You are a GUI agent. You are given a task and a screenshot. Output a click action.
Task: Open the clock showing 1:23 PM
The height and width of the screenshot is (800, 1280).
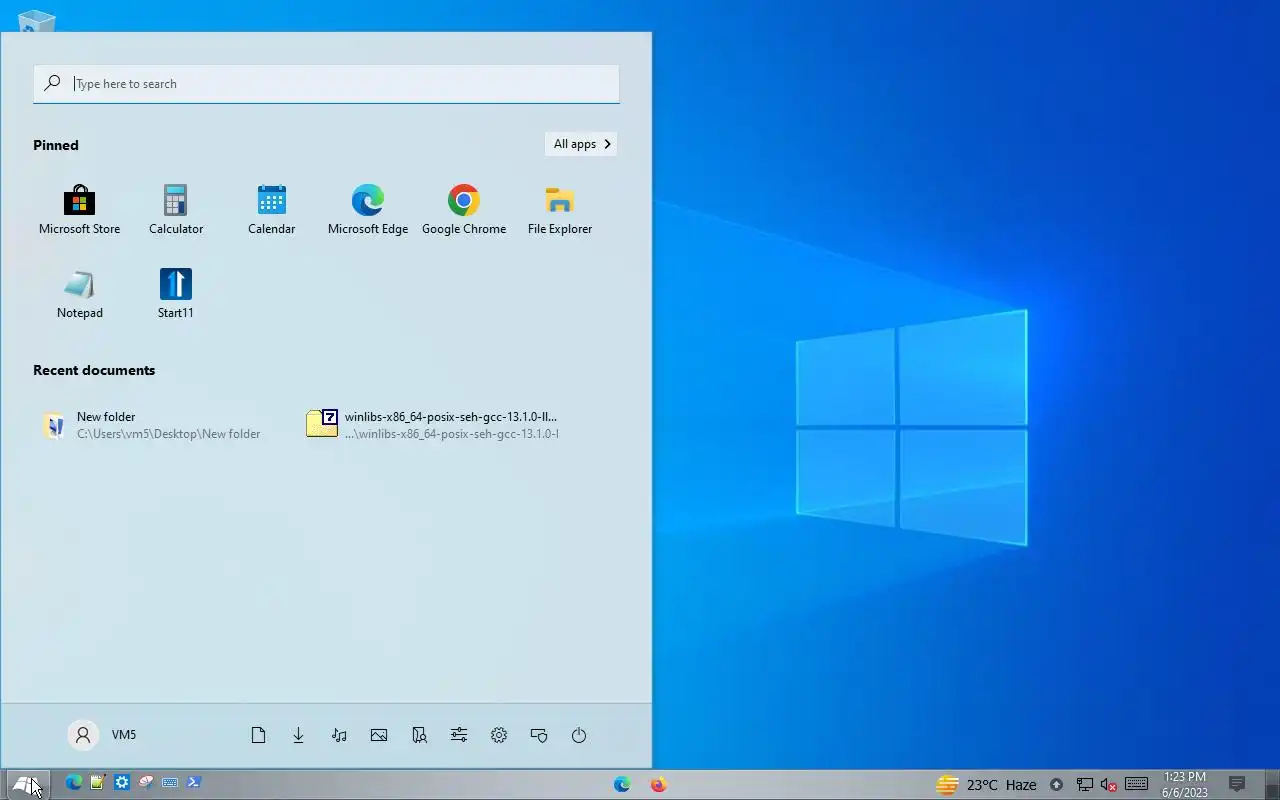coord(1185,784)
